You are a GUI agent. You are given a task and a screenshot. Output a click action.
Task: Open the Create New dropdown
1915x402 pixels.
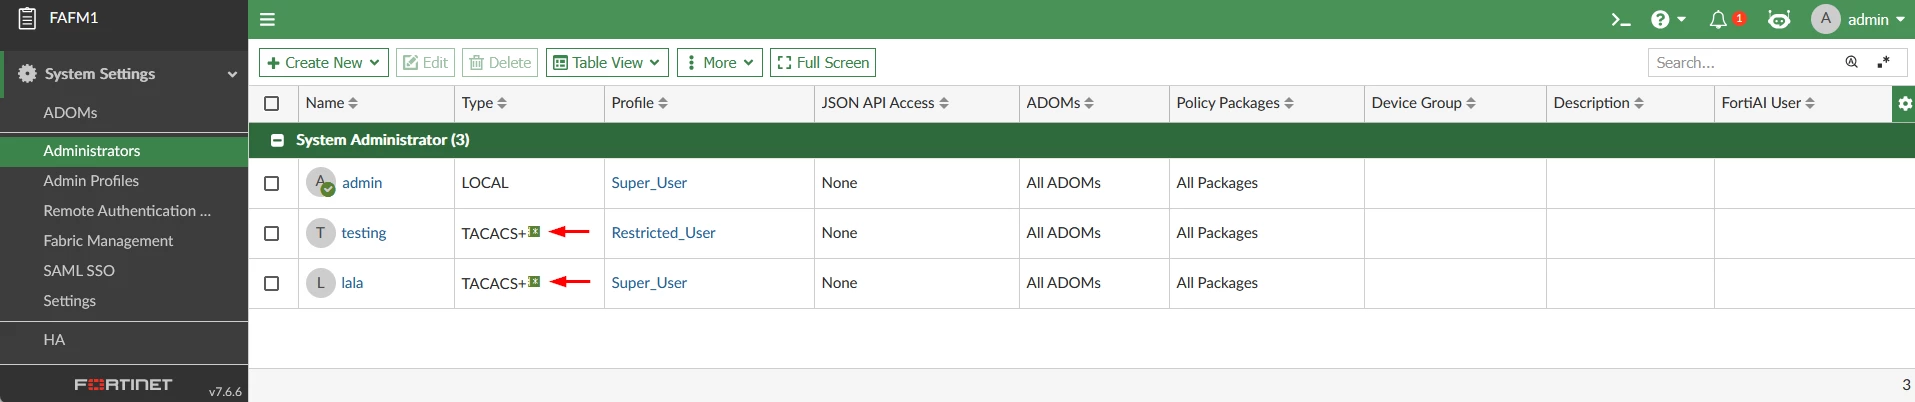point(323,62)
